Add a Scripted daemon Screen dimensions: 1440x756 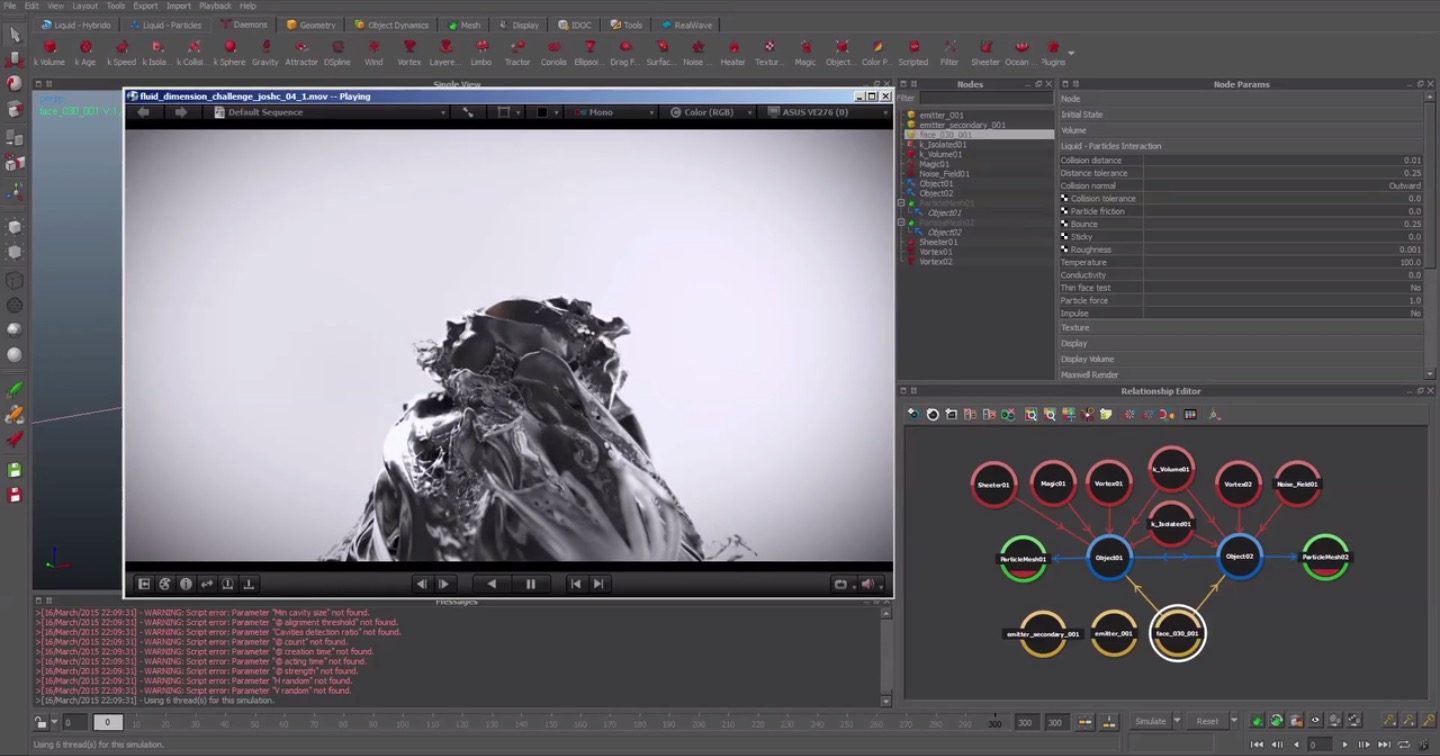pos(913,53)
